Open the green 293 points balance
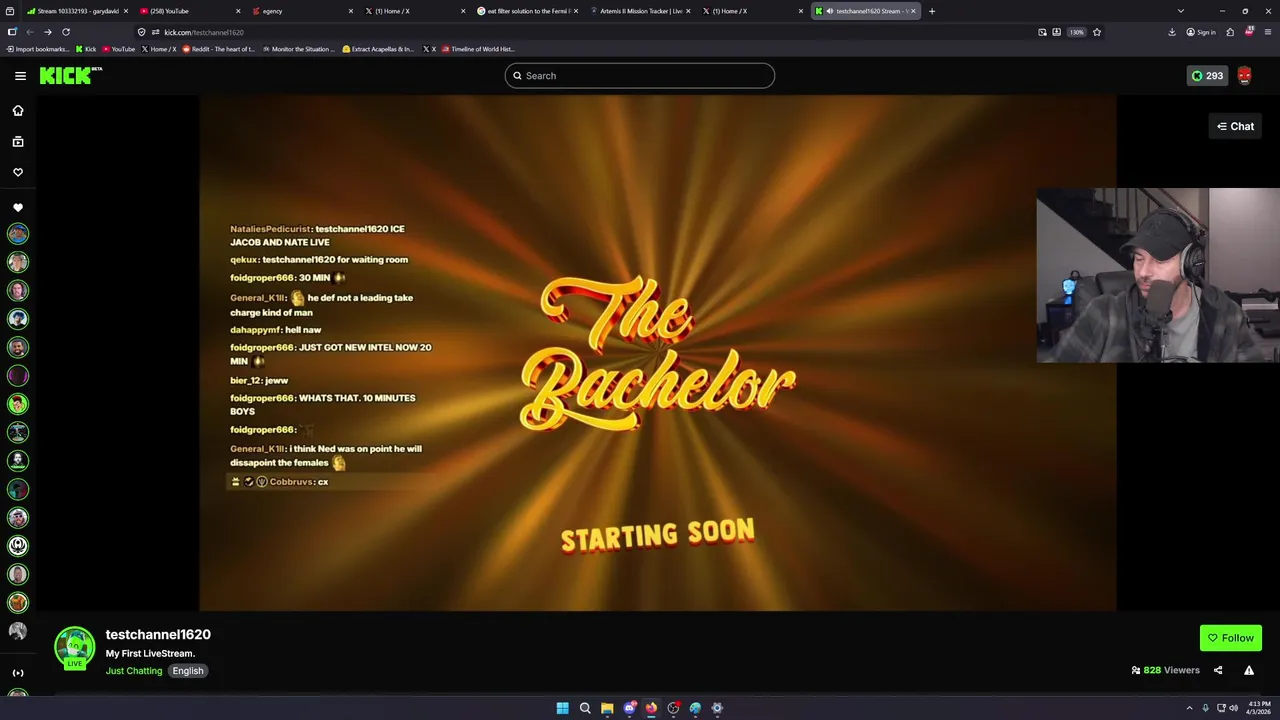 (1207, 76)
